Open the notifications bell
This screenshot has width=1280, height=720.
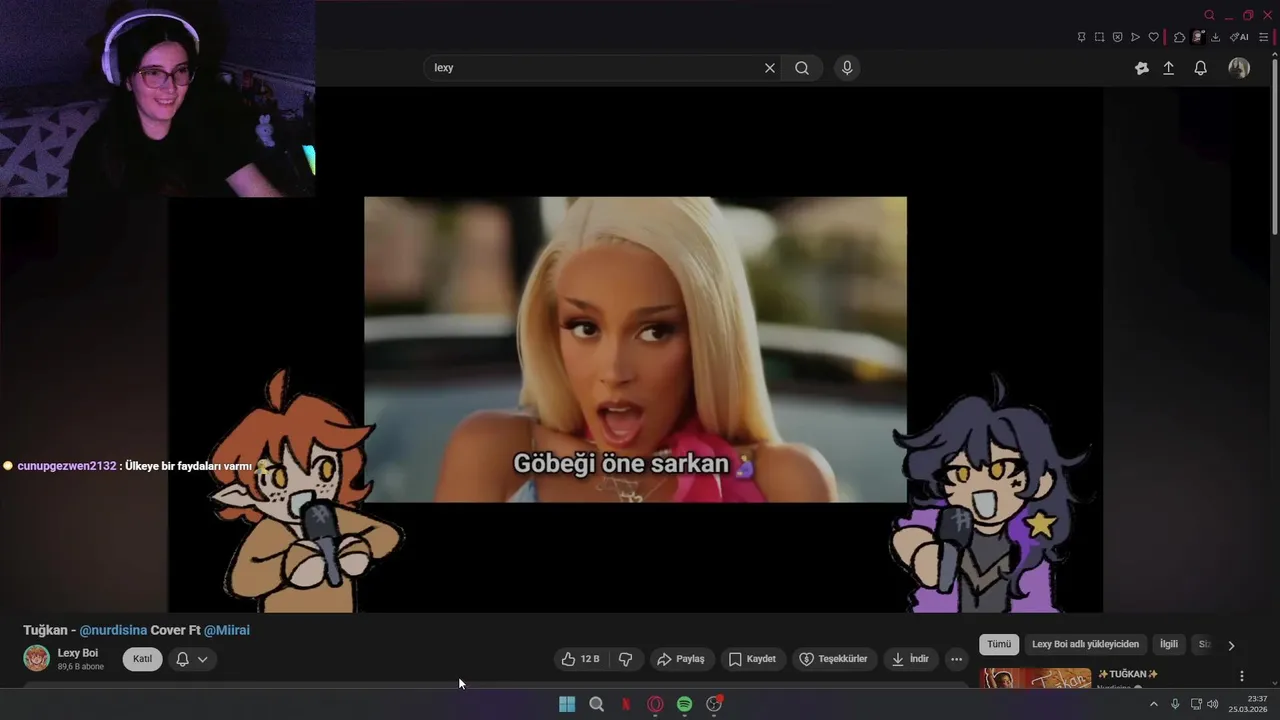(1201, 68)
